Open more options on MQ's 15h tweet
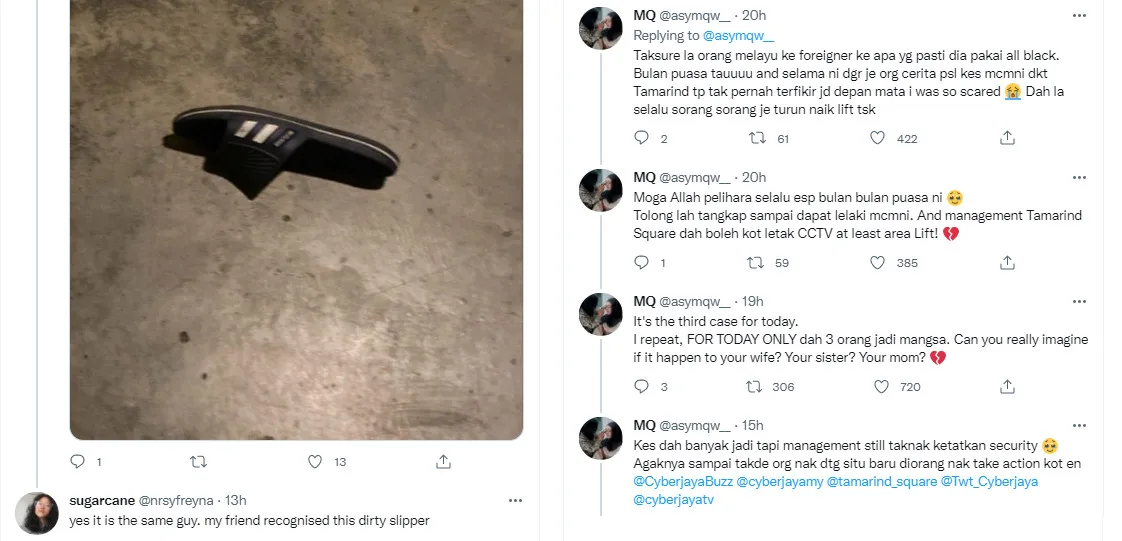The image size is (1122, 541). (x=1079, y=425)
